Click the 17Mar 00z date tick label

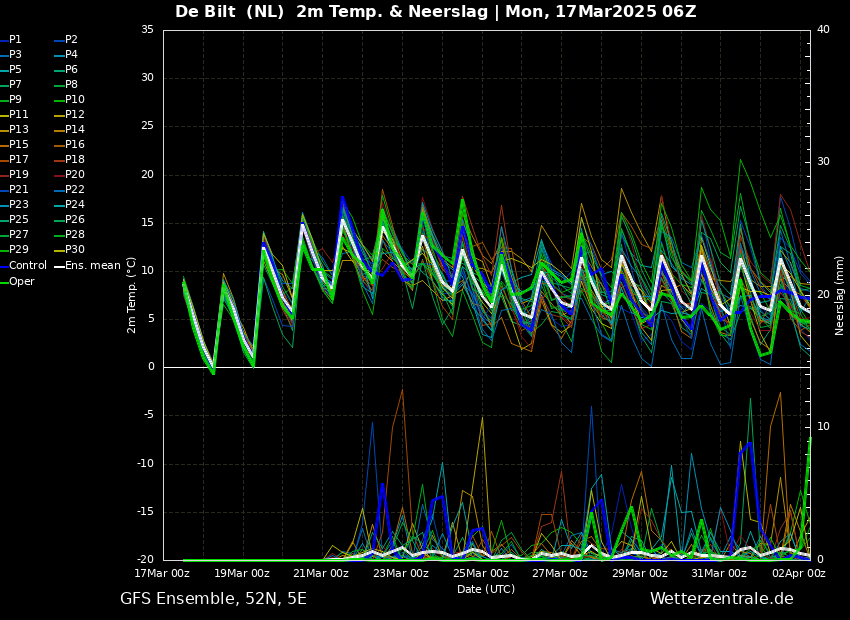point(162,574)
